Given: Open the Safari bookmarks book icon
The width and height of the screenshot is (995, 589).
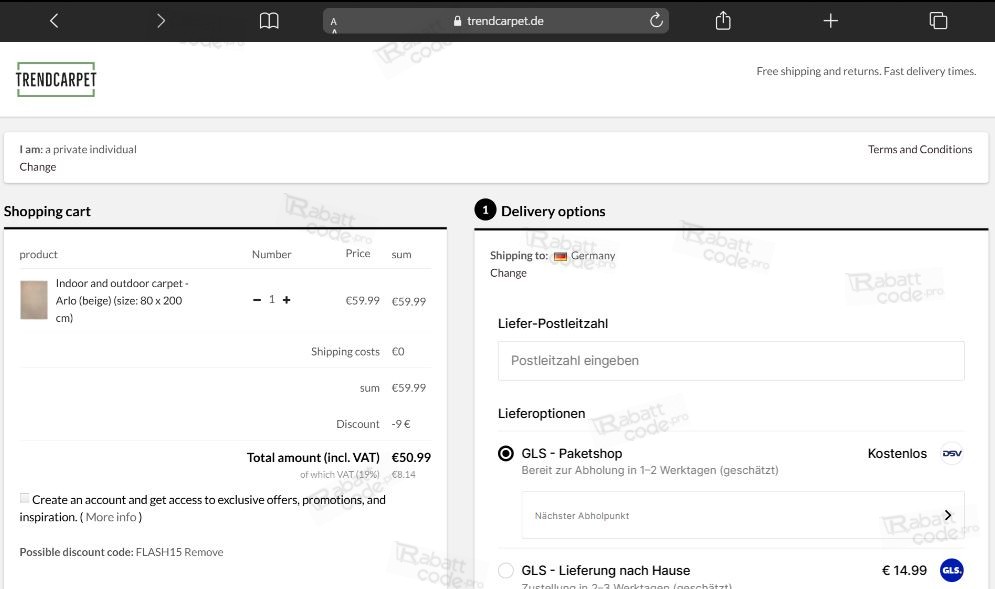Looking at the screenshot, I should pyautogui.click(x=269, y=21).
